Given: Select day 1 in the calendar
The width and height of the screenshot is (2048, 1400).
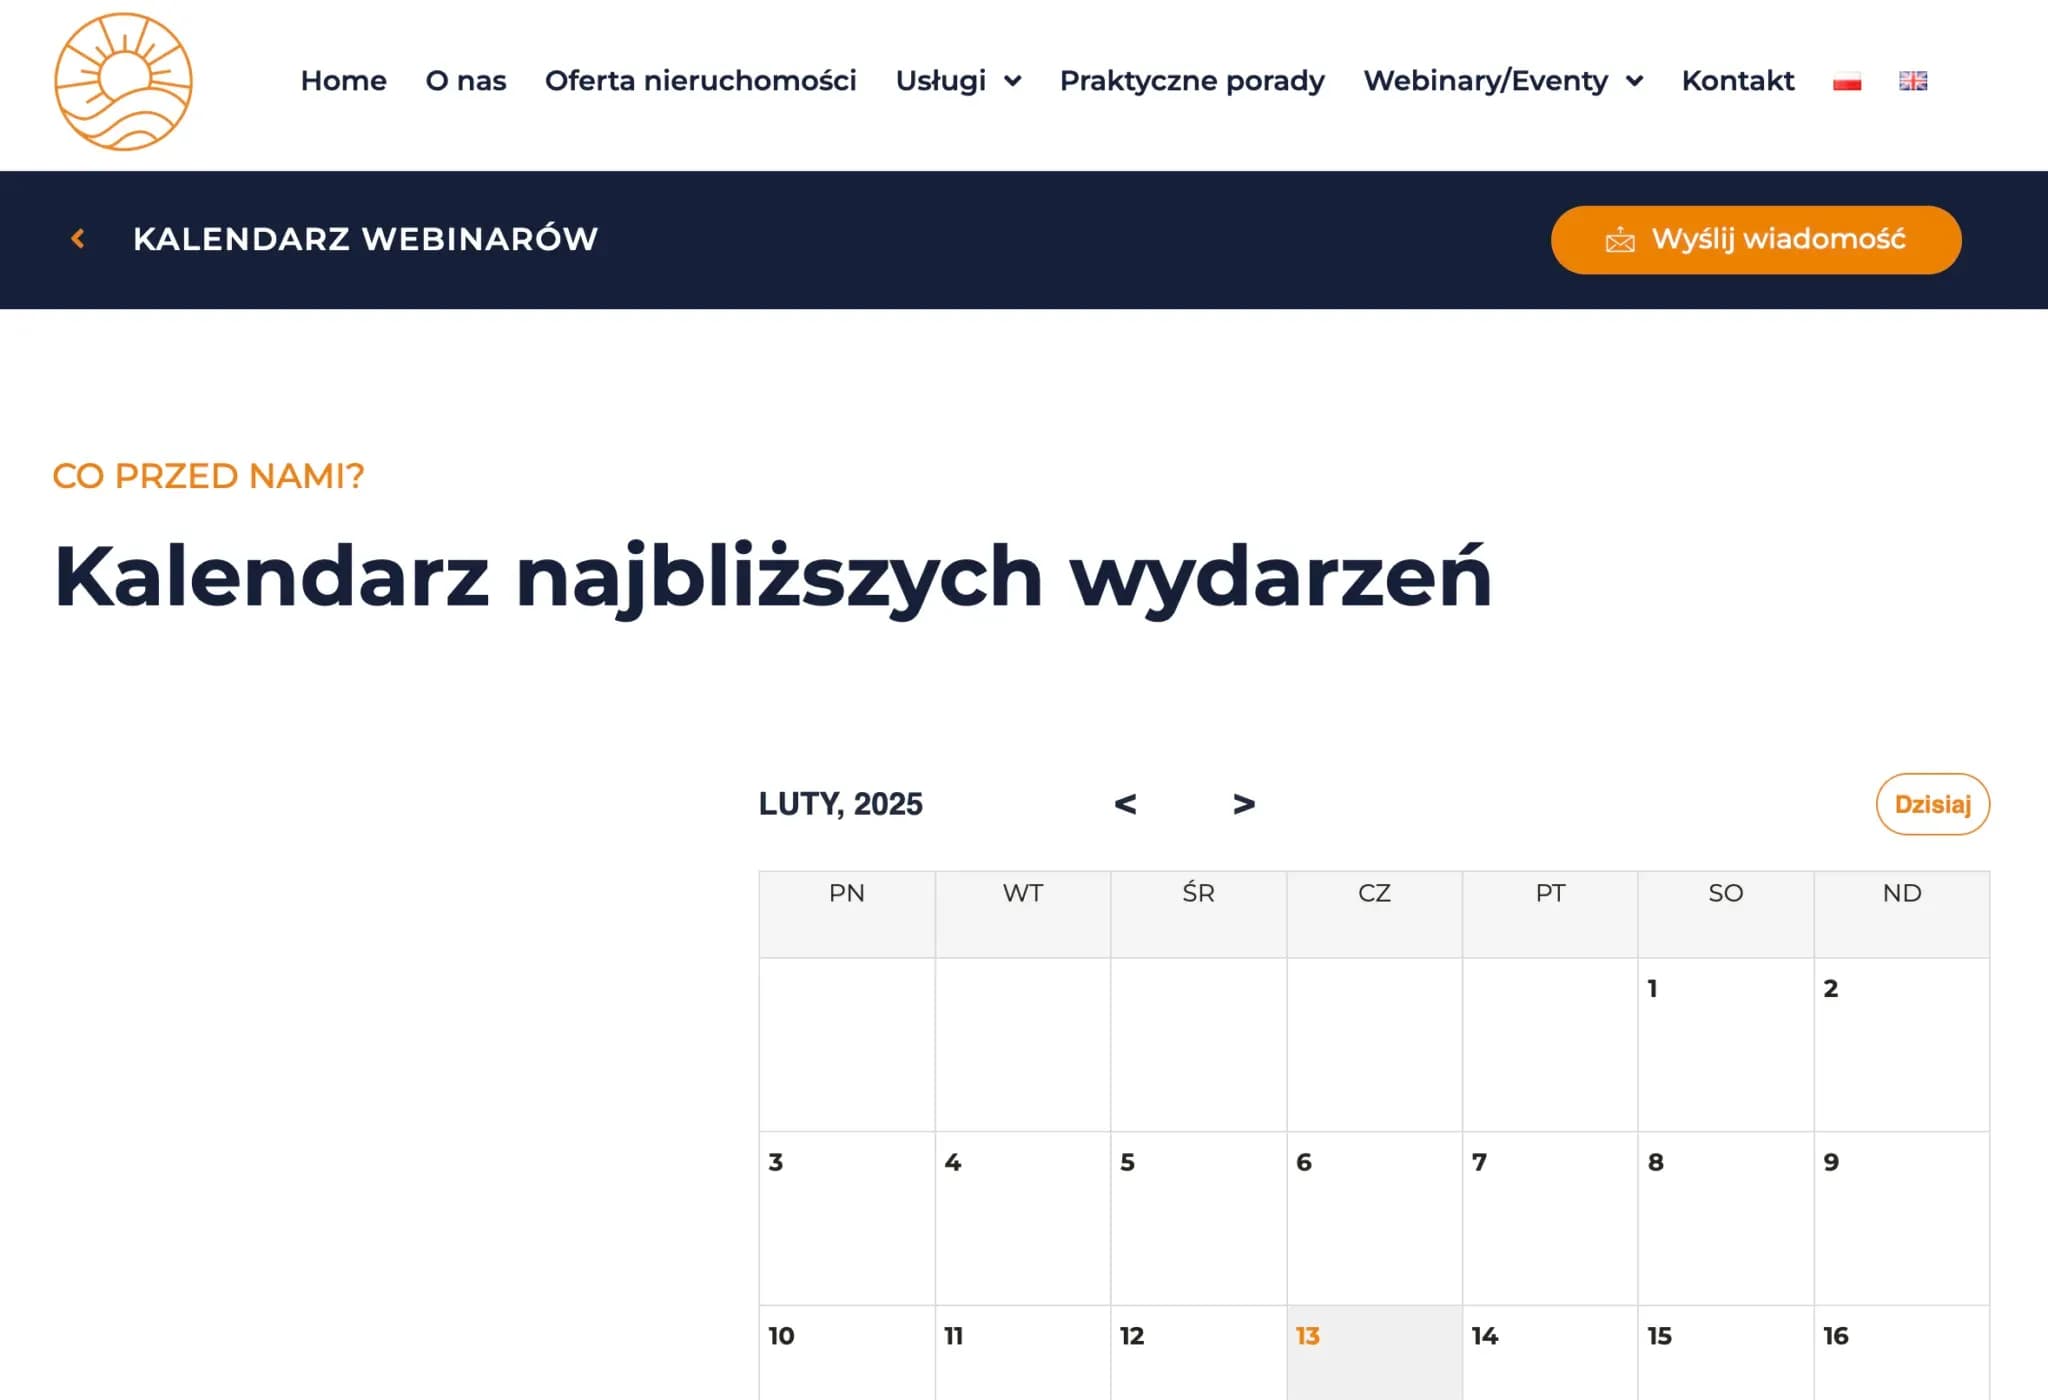Looking at the screenshot, I should pyautogui.click(x=1725, y=1044).
